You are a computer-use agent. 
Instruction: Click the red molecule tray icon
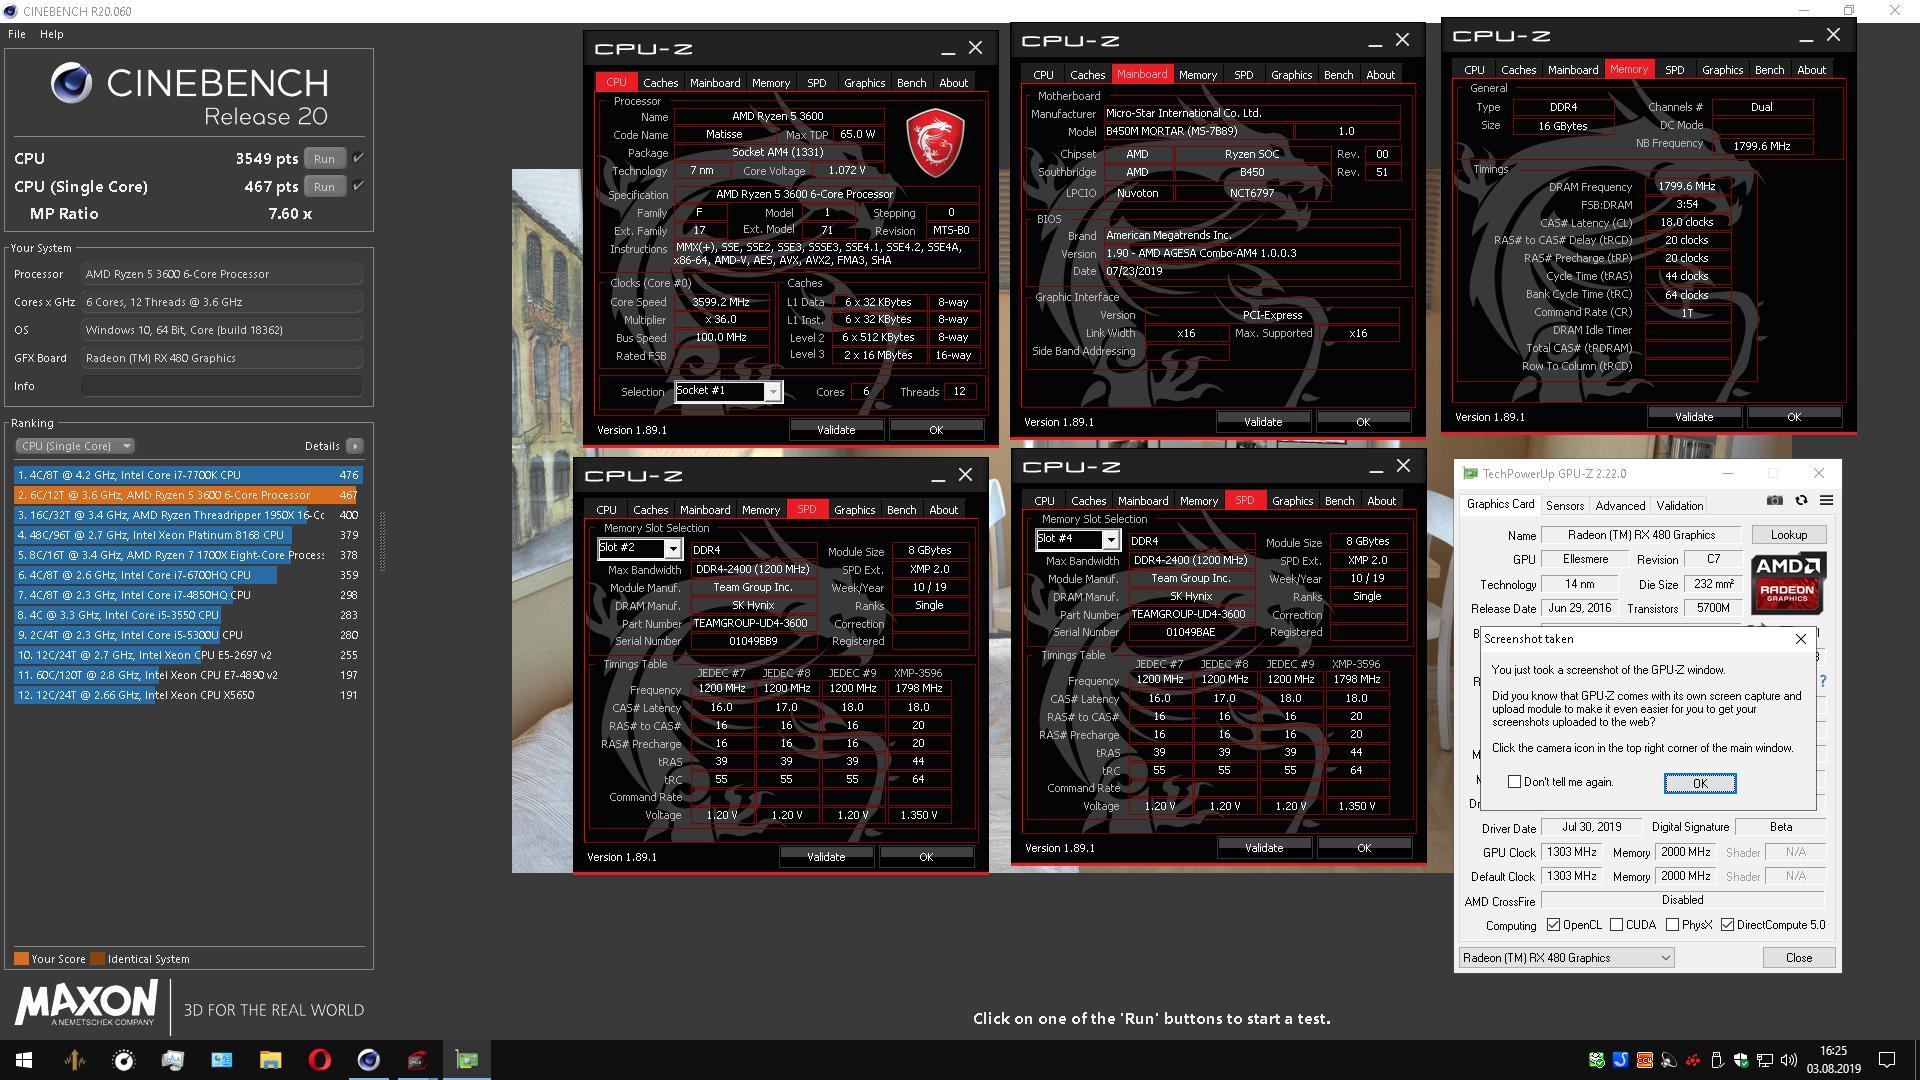coord(1693,1060)
